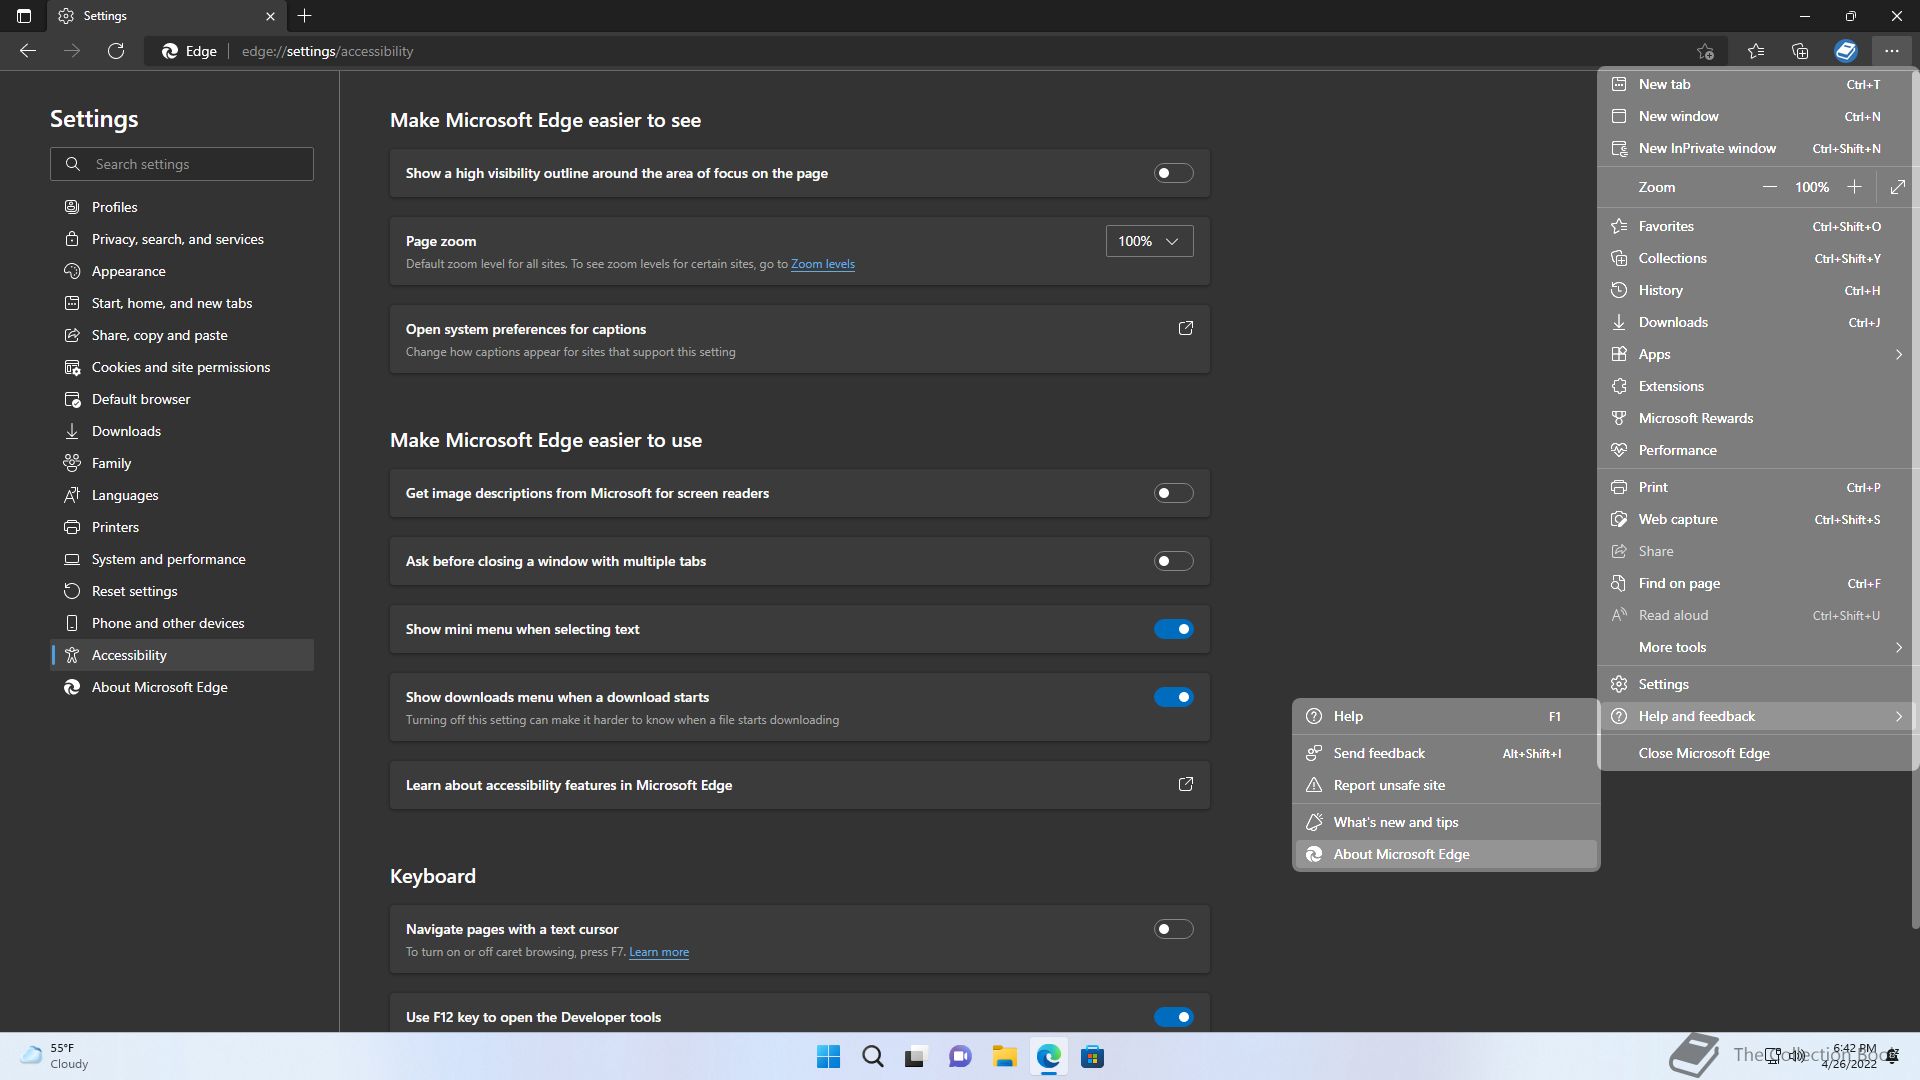
Task: Open File Explorer from taskbar
Action: pyautogui.click(x=1004, y=1057)
